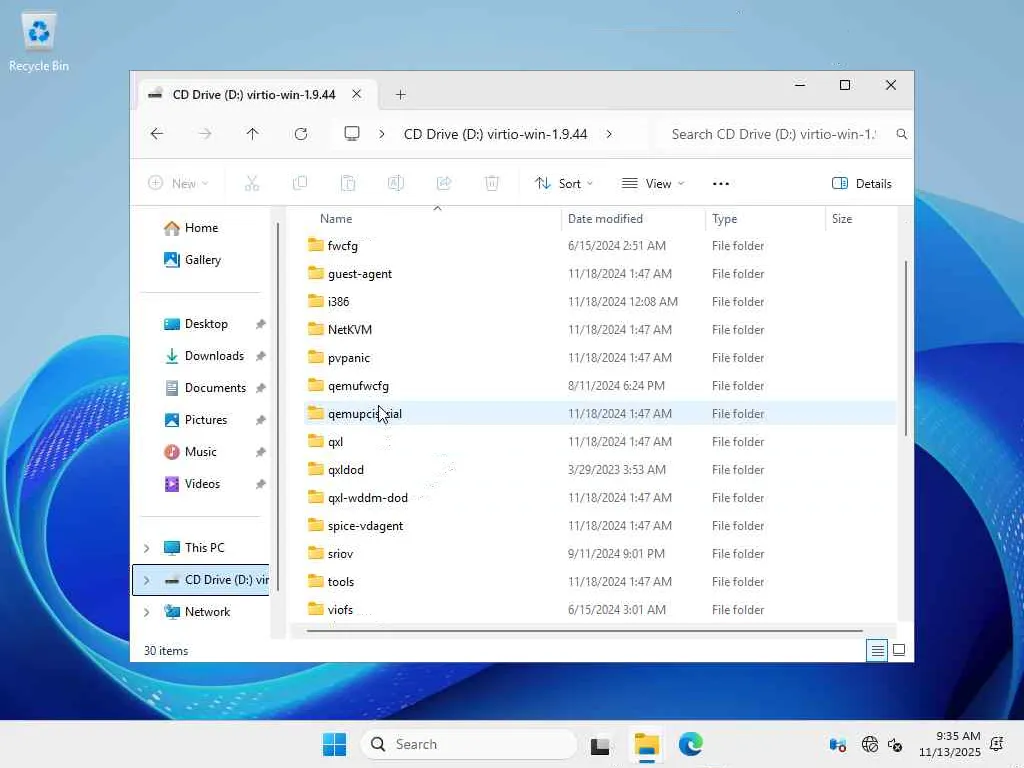Add a new Explorer tab
Image resolution: width=1024 pixels, height=768 pixels.
[x=400, y=95]
